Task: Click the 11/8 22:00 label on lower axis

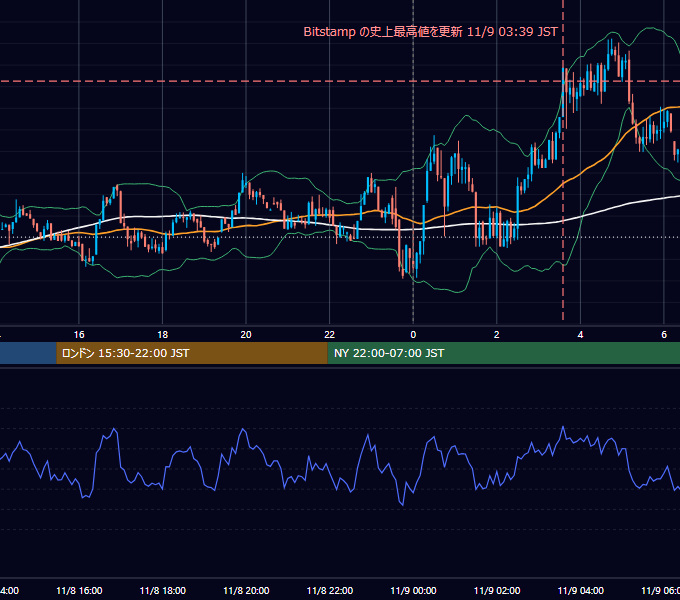Action: tap(330, 591)
